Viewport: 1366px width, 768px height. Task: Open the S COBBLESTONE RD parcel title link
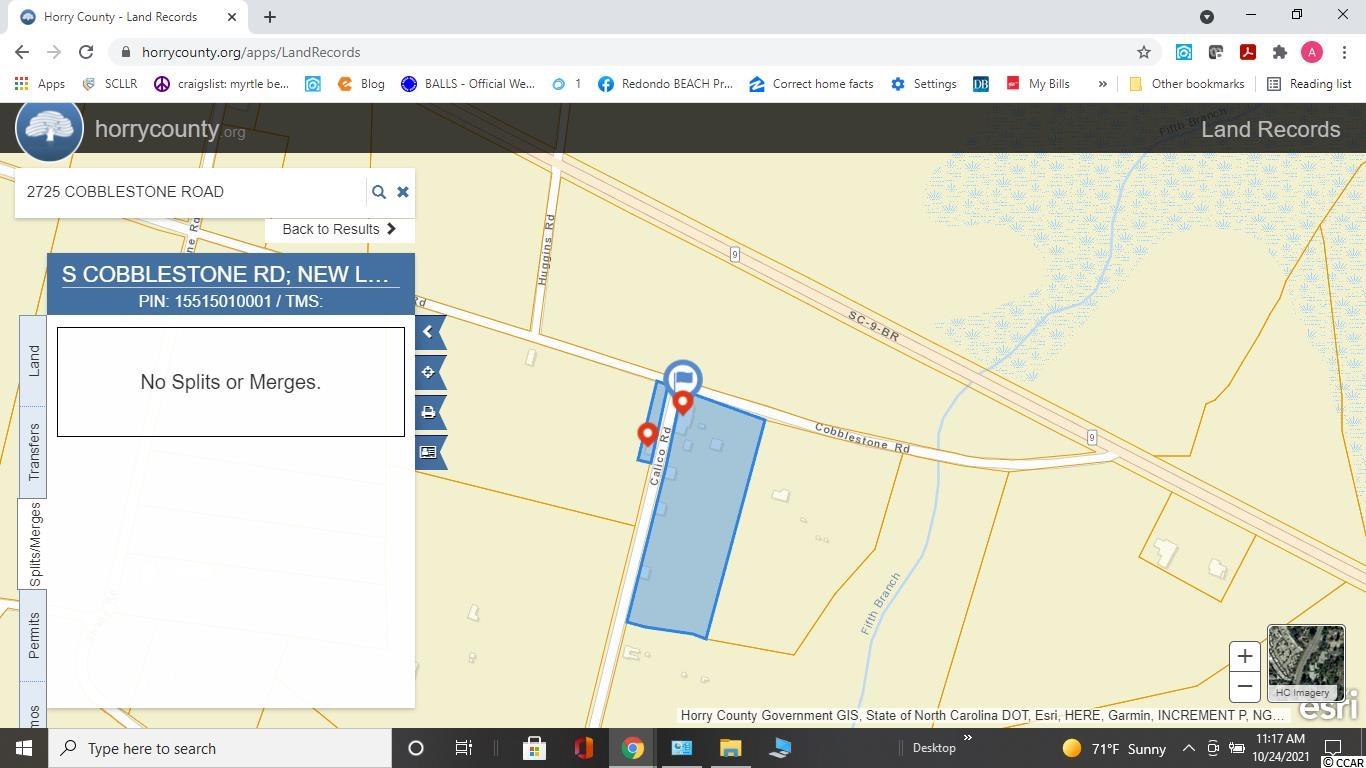pos(225,274)
